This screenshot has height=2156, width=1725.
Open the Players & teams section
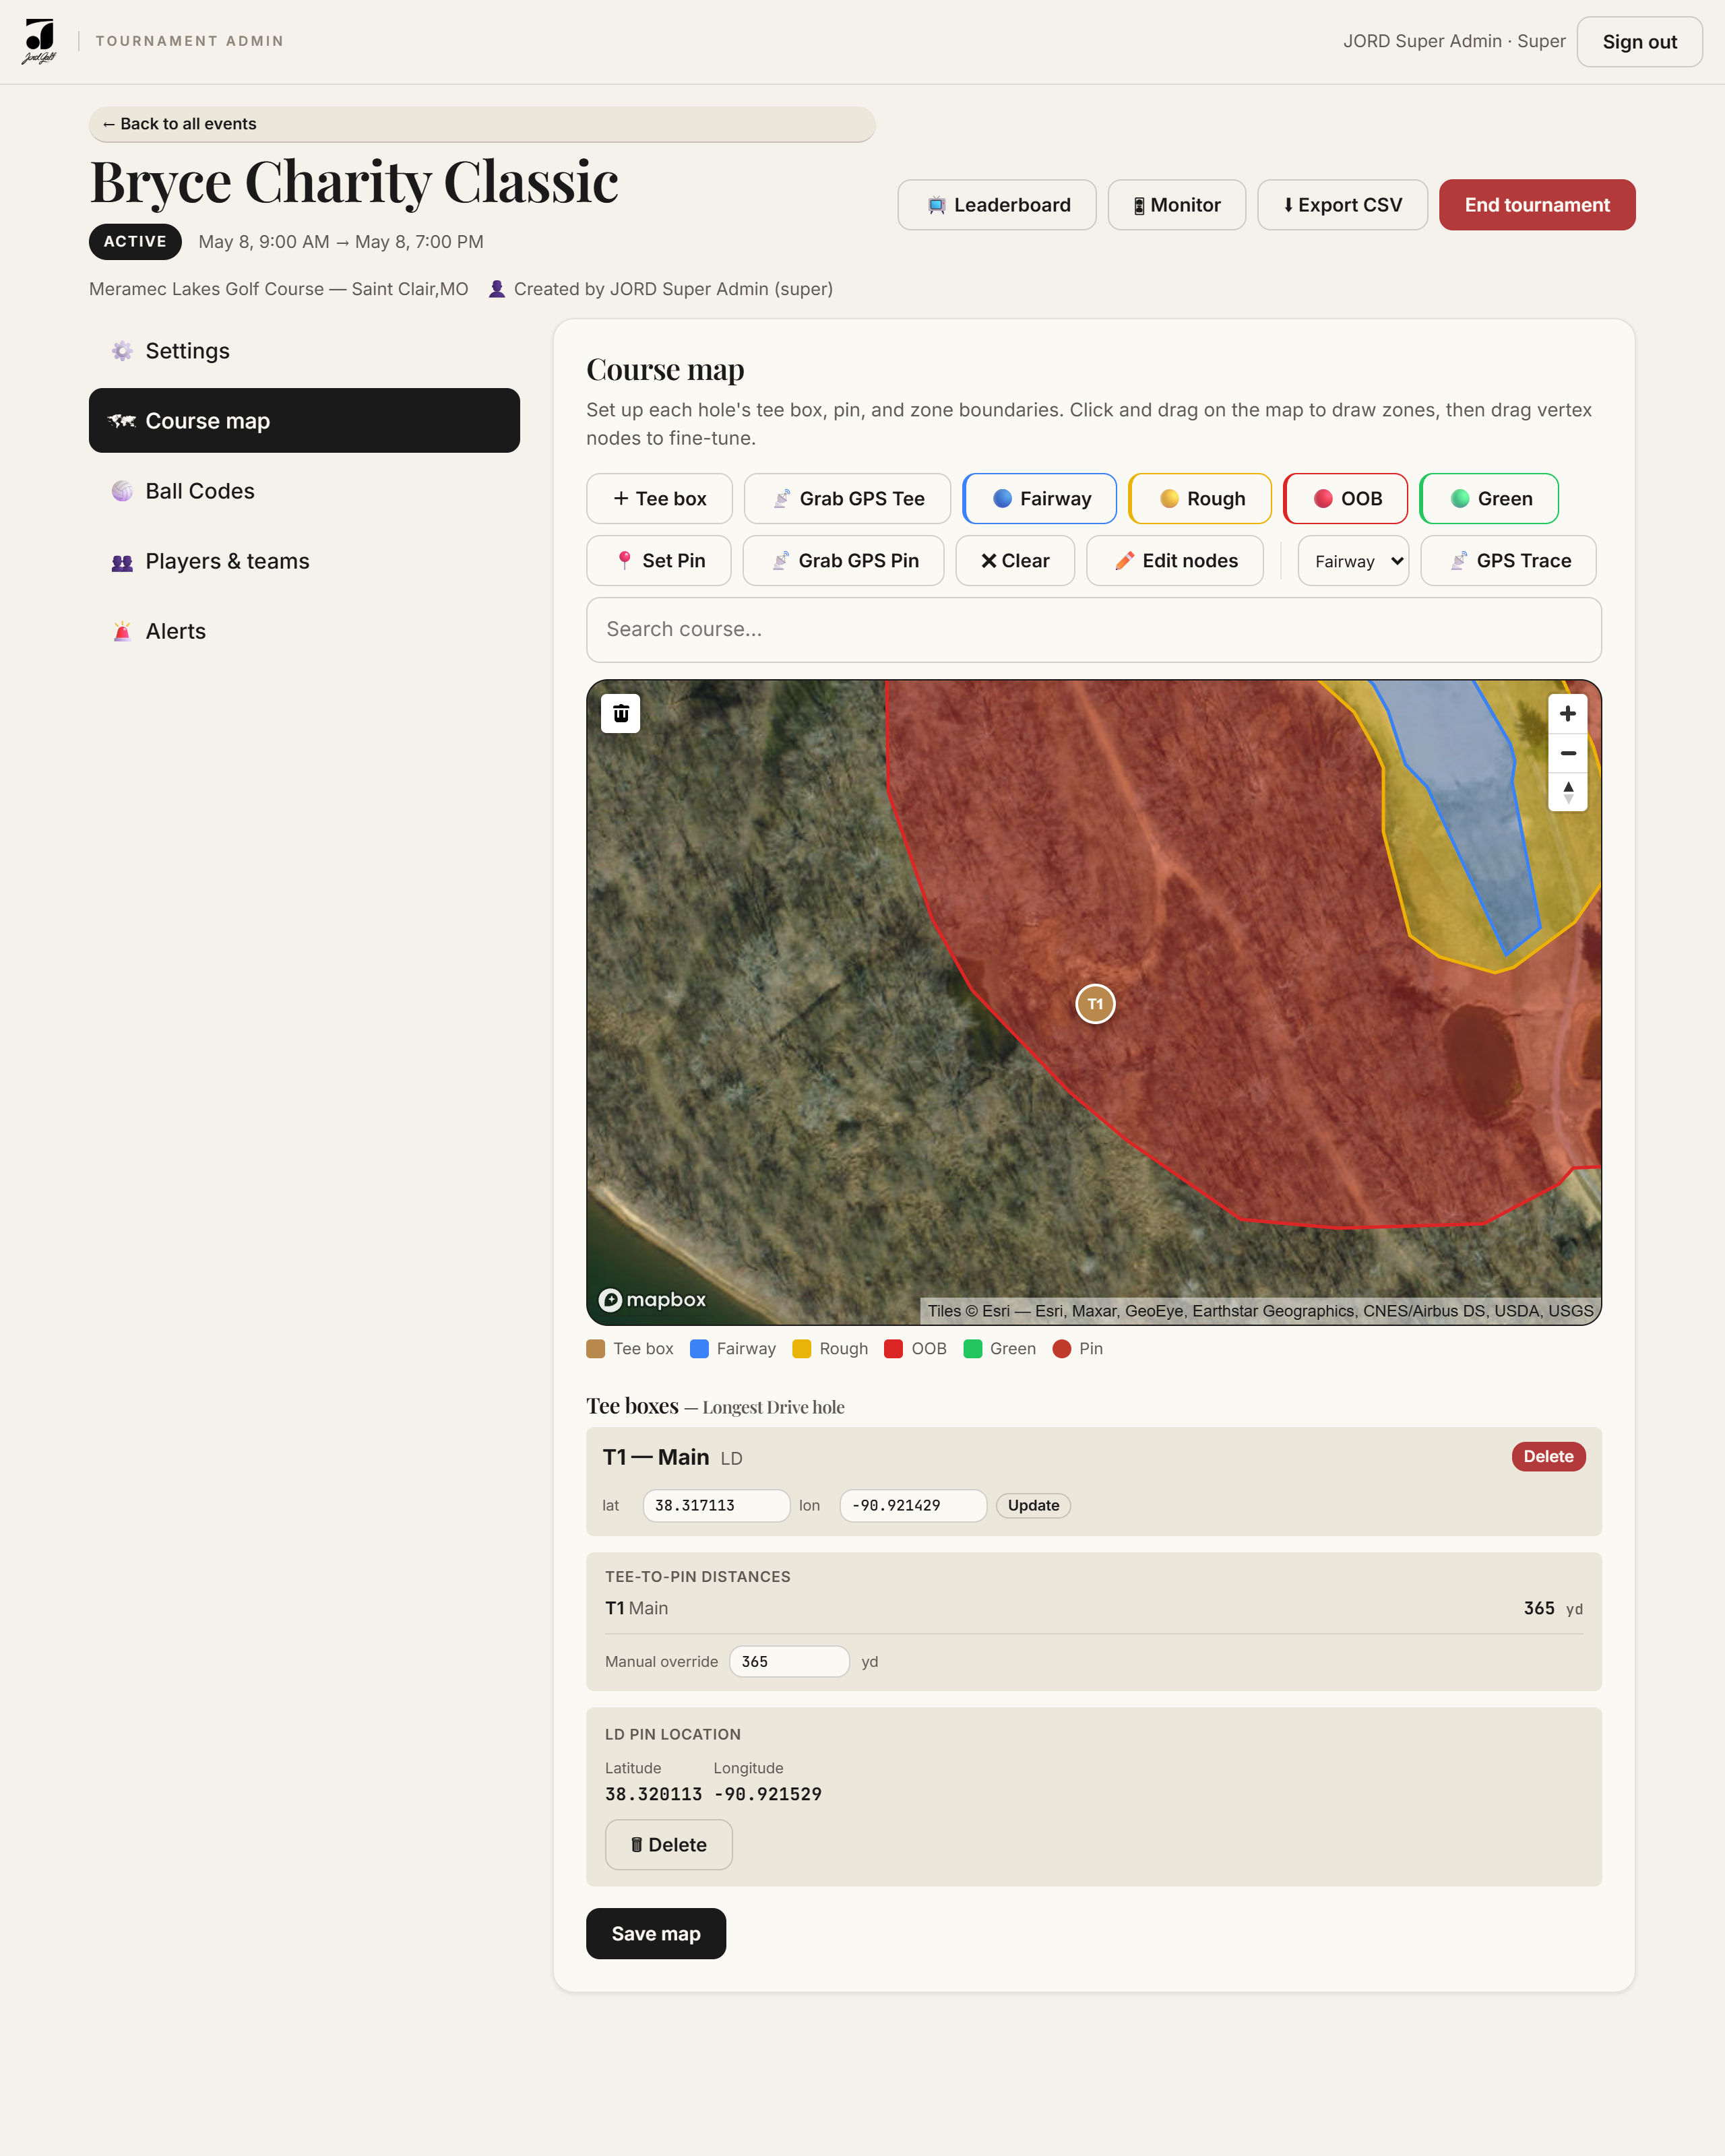(x=304, y=561)
